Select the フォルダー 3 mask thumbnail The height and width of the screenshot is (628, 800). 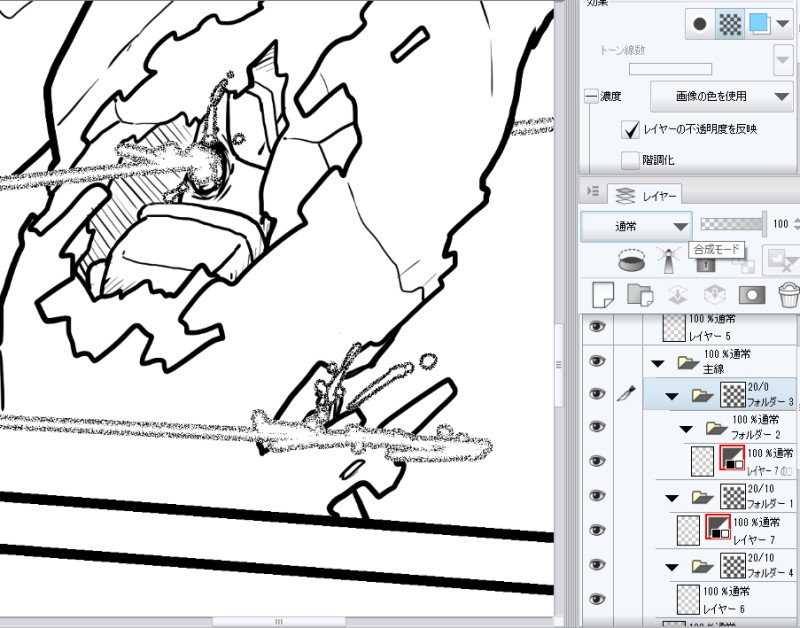733,395
